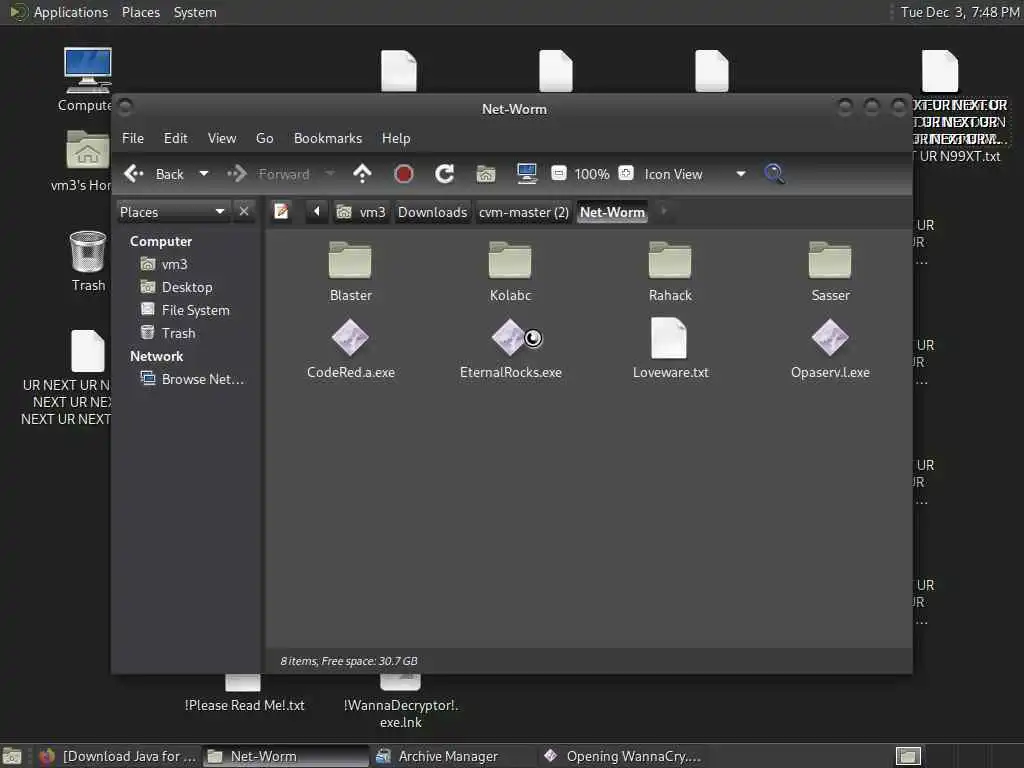
Task: Open Search with the magnifier icon
Action: pyautogui.click(x=775, y=174)
